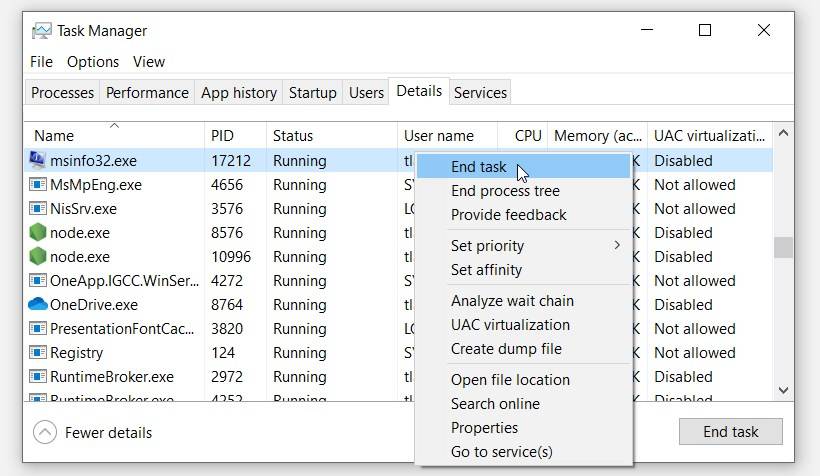Select End task in context menu
820x476 pixels.
(523, 166)
